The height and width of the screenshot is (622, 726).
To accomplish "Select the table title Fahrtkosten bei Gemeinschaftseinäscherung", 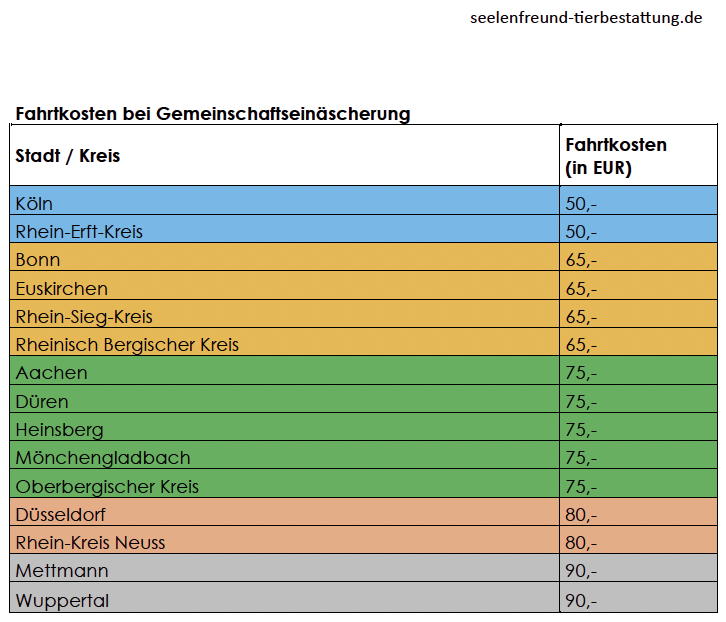I will (213, 114).
